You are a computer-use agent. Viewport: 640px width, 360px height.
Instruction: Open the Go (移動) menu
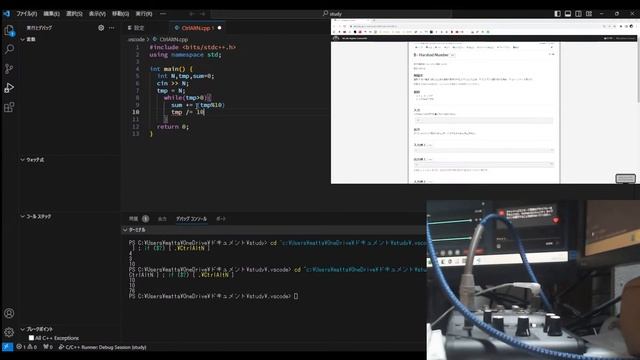coord(120,13)
